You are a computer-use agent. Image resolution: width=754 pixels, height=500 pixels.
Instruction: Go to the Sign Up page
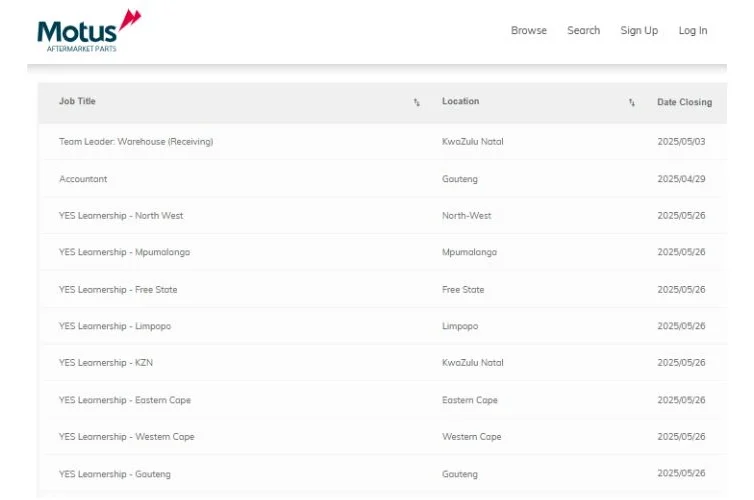click(638, 31)
